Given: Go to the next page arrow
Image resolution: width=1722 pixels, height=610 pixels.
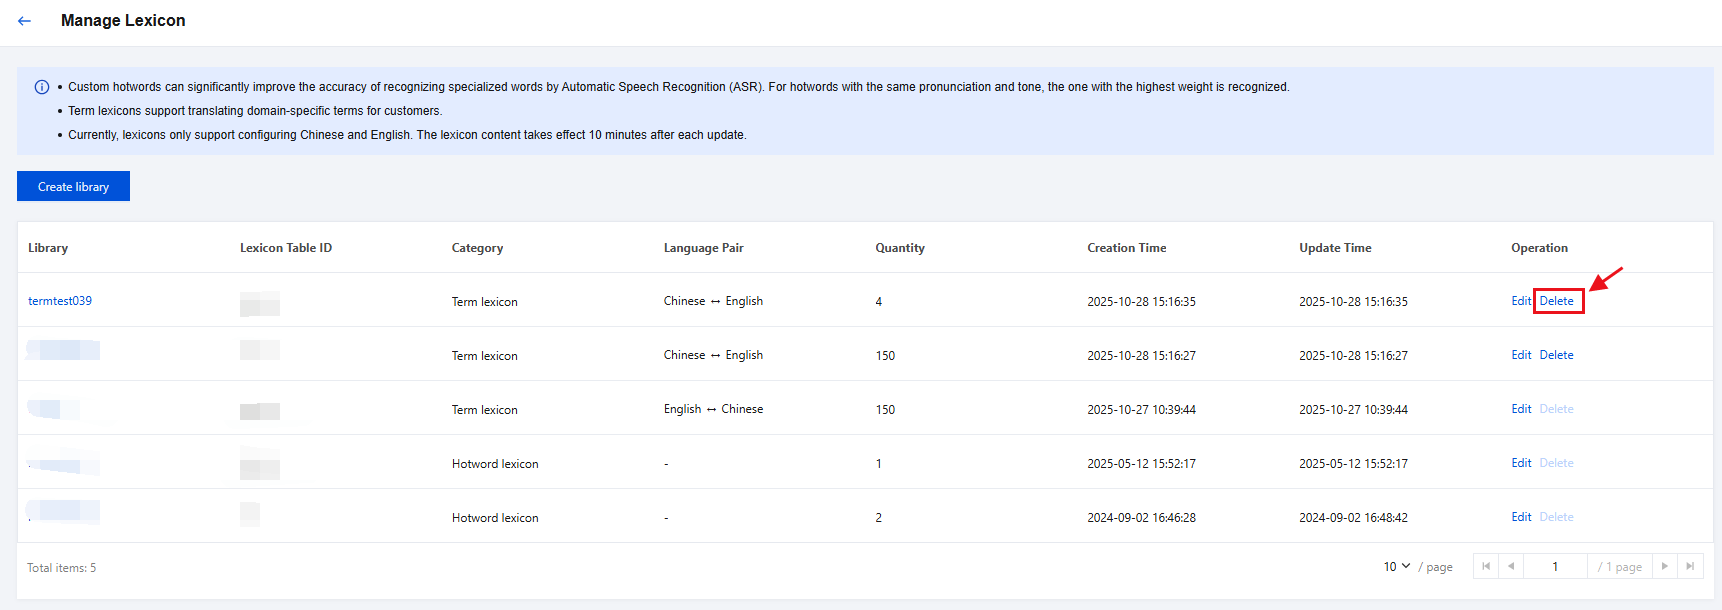Looking at the screenshot, I should [1664, 566].
